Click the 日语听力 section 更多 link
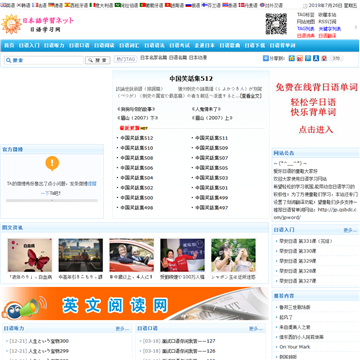 pyautogui.click(x=122, y=329)
